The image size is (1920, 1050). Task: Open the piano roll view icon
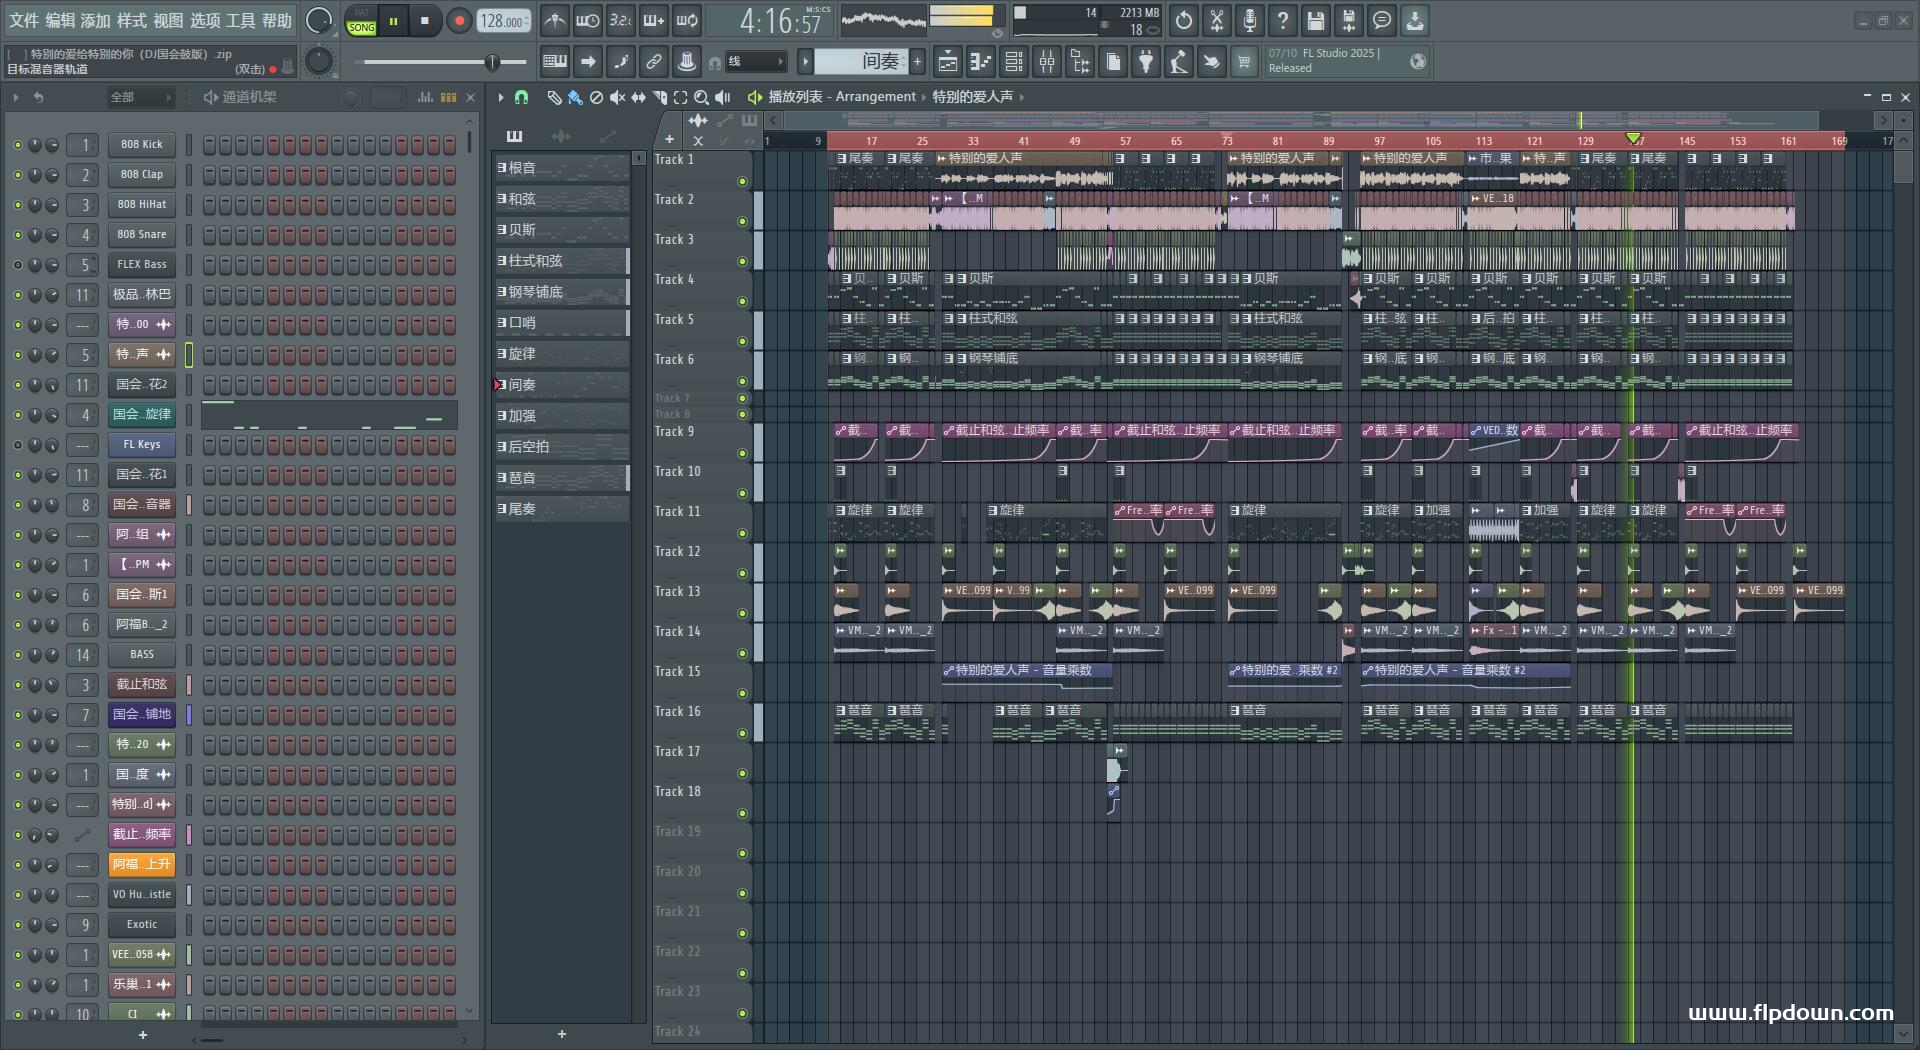coord(980,62)
